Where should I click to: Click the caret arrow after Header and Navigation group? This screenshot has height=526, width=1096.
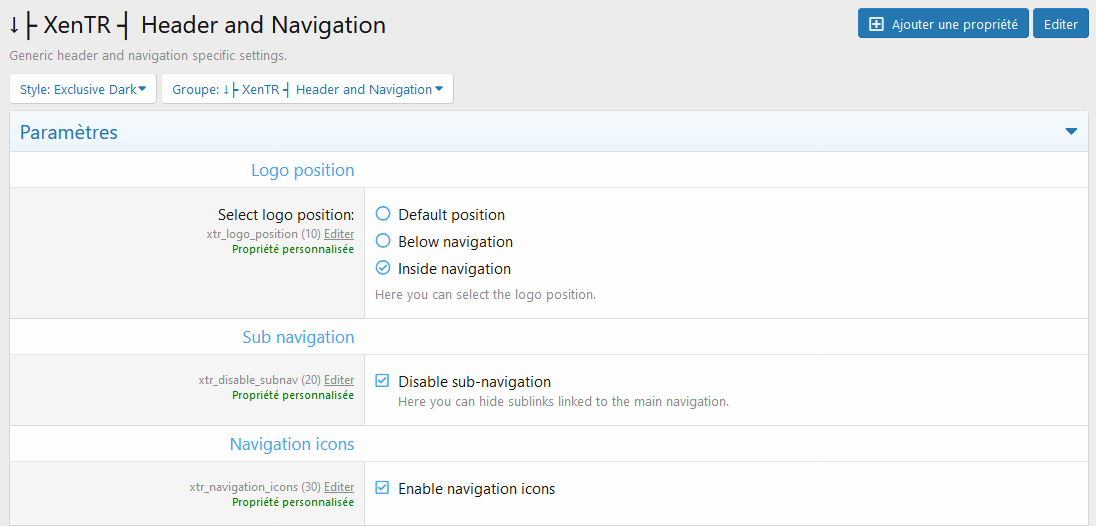click(x=439, y=89)
